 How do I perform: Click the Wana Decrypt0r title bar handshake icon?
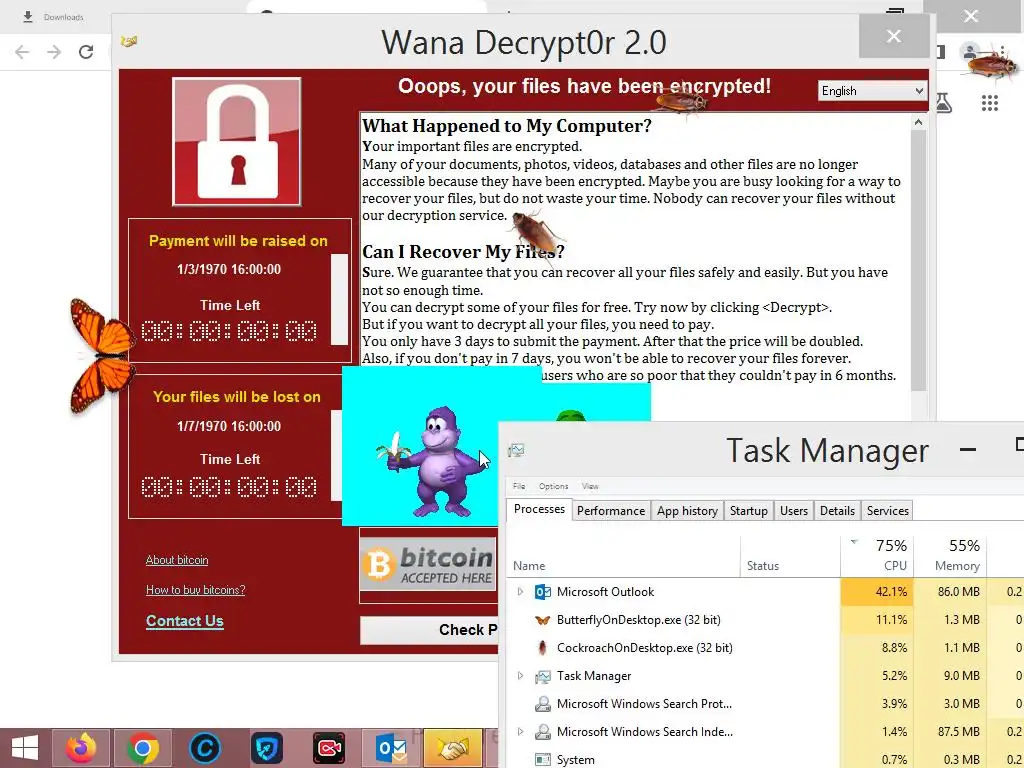(x=129, y=42)
